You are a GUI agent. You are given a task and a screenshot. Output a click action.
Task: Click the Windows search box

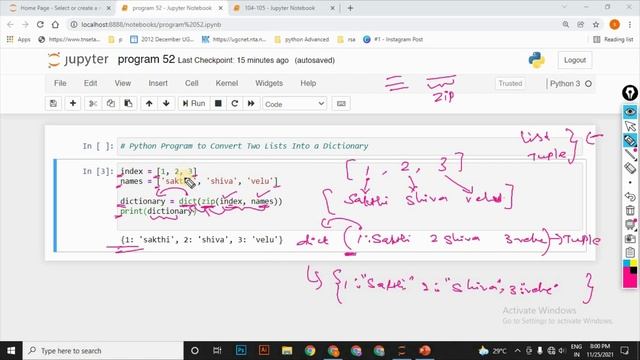coord(103,351)
